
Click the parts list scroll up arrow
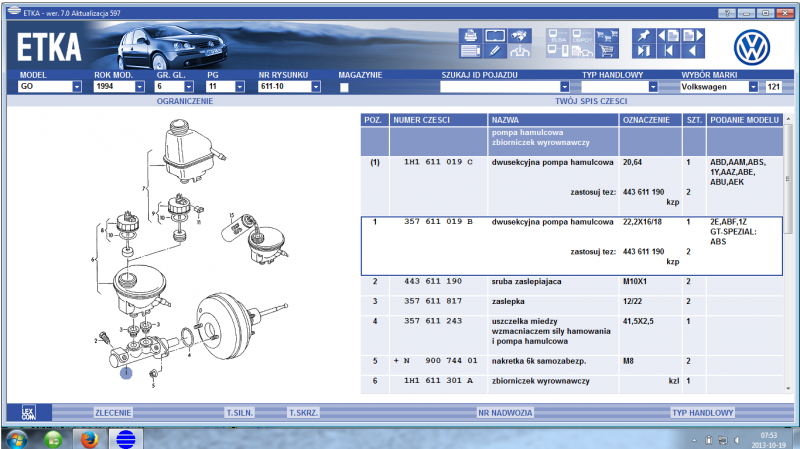point(788,119)
